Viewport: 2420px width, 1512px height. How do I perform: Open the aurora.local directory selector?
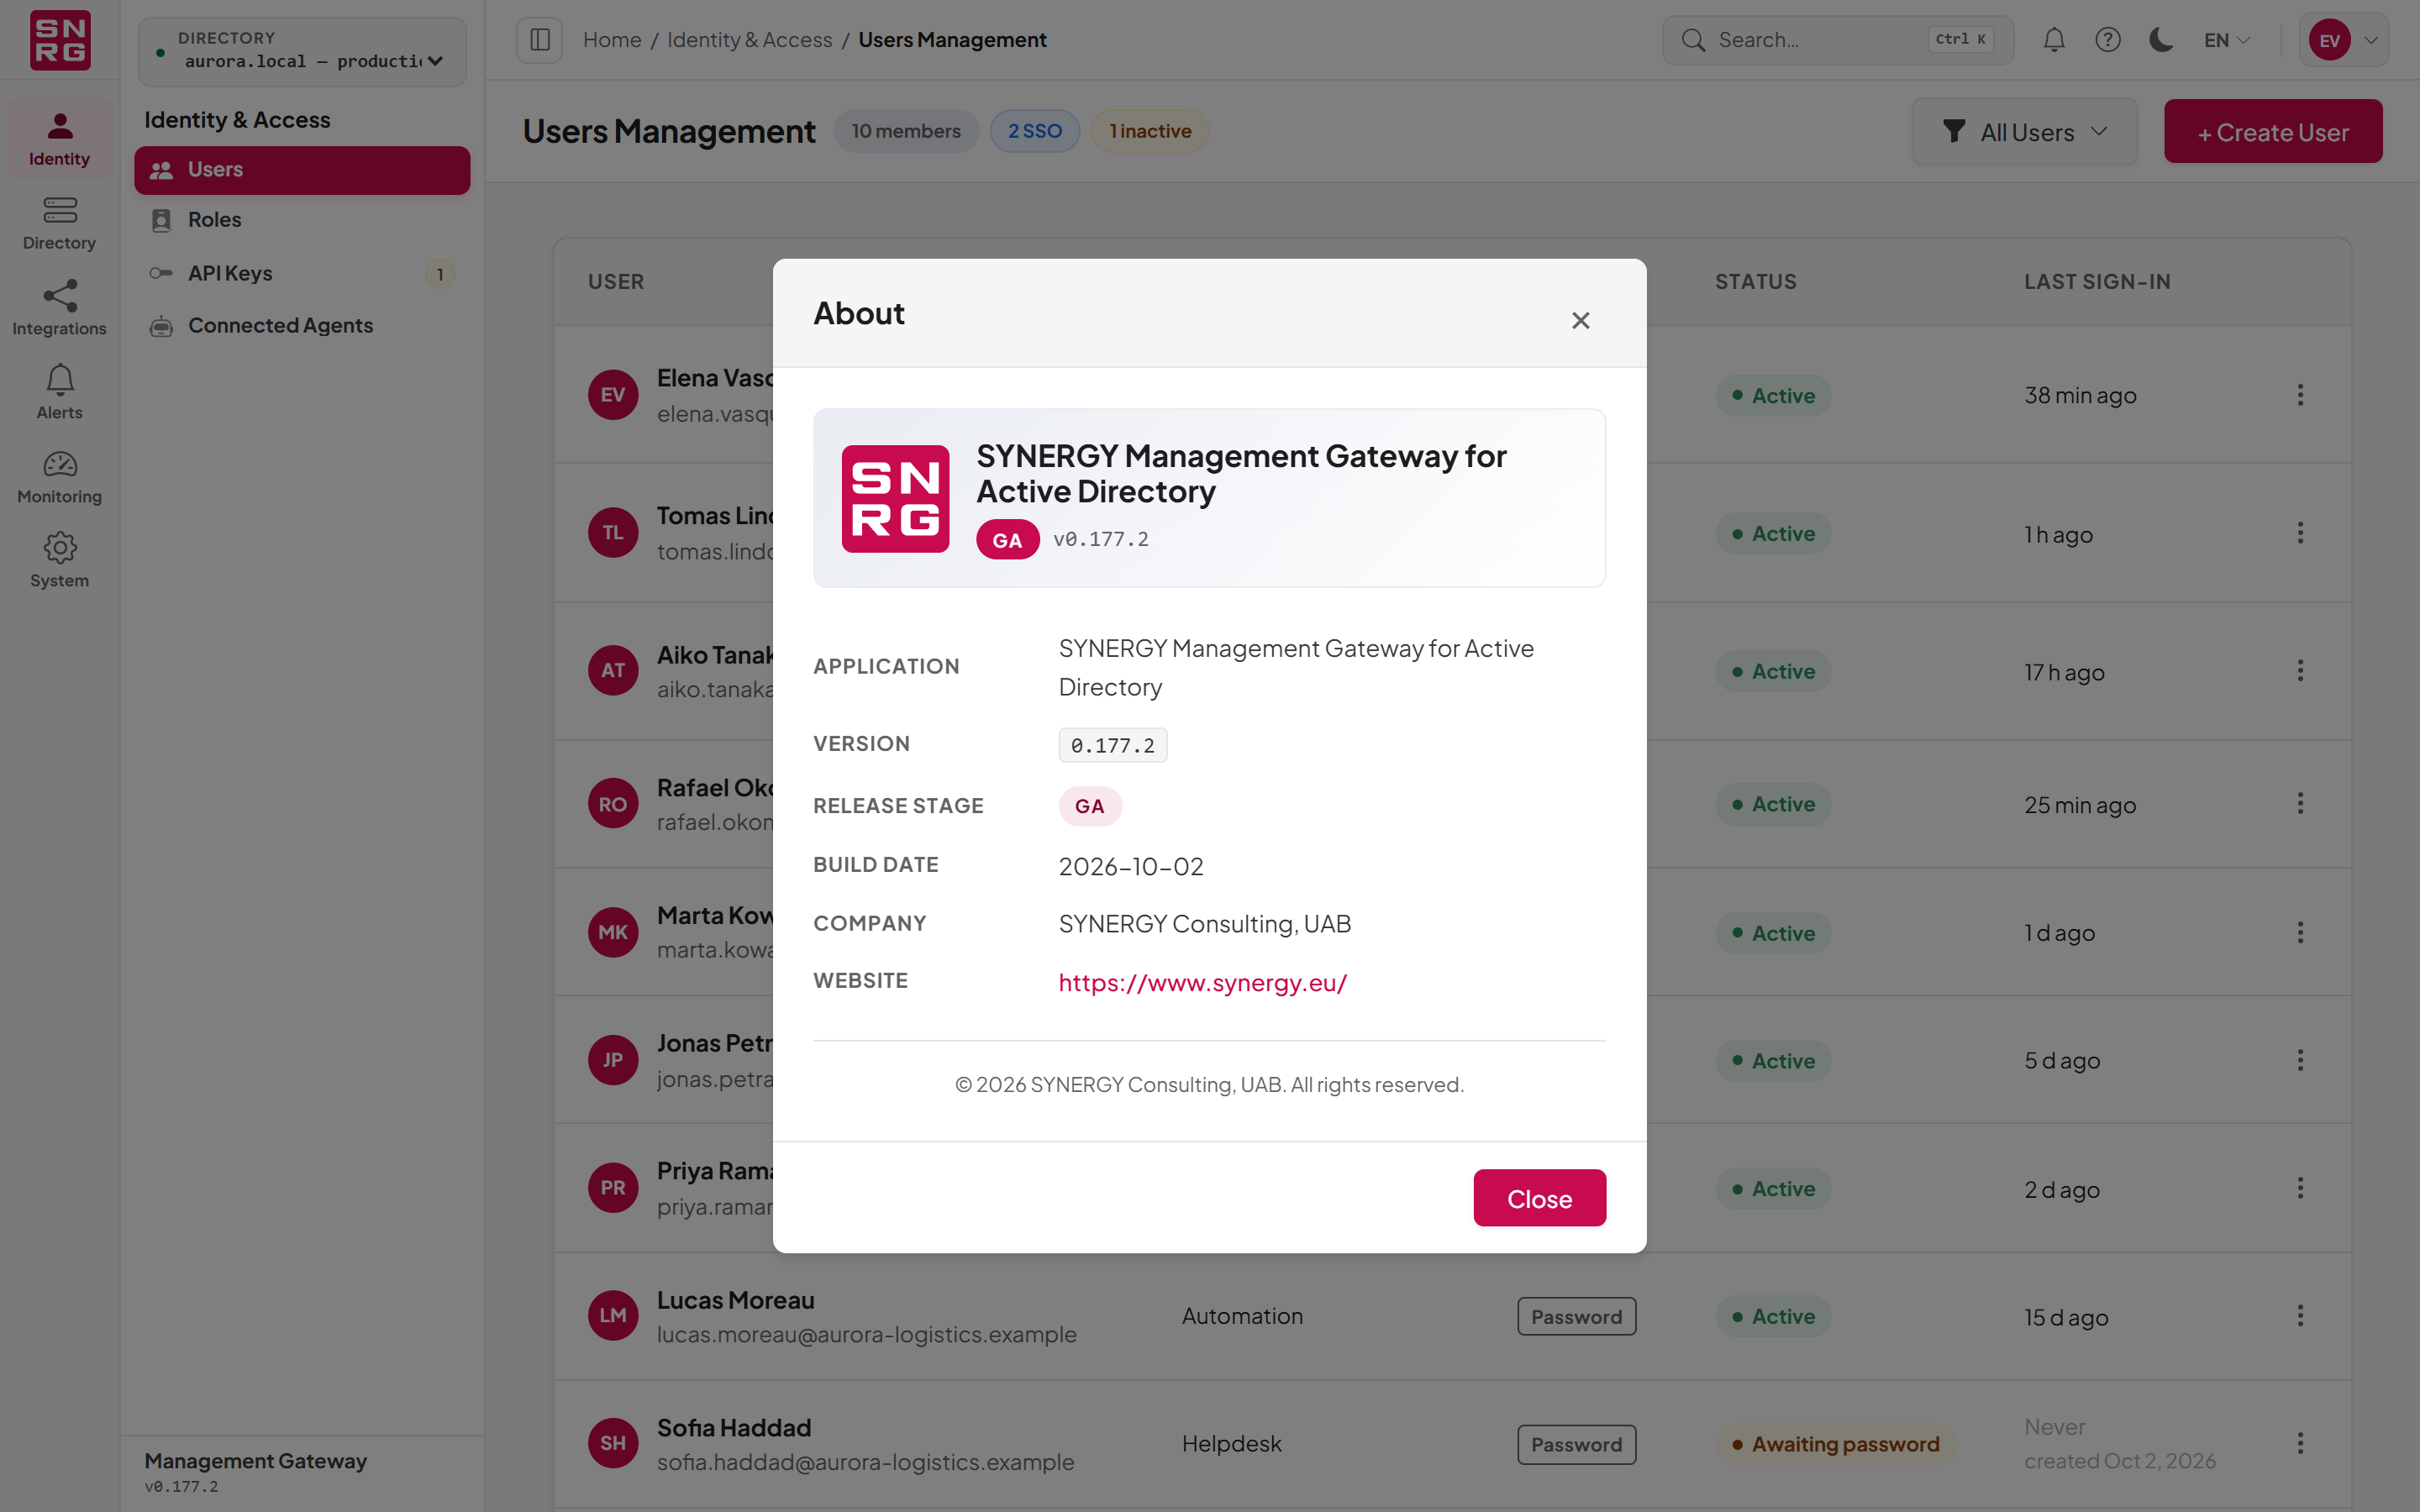302,51
